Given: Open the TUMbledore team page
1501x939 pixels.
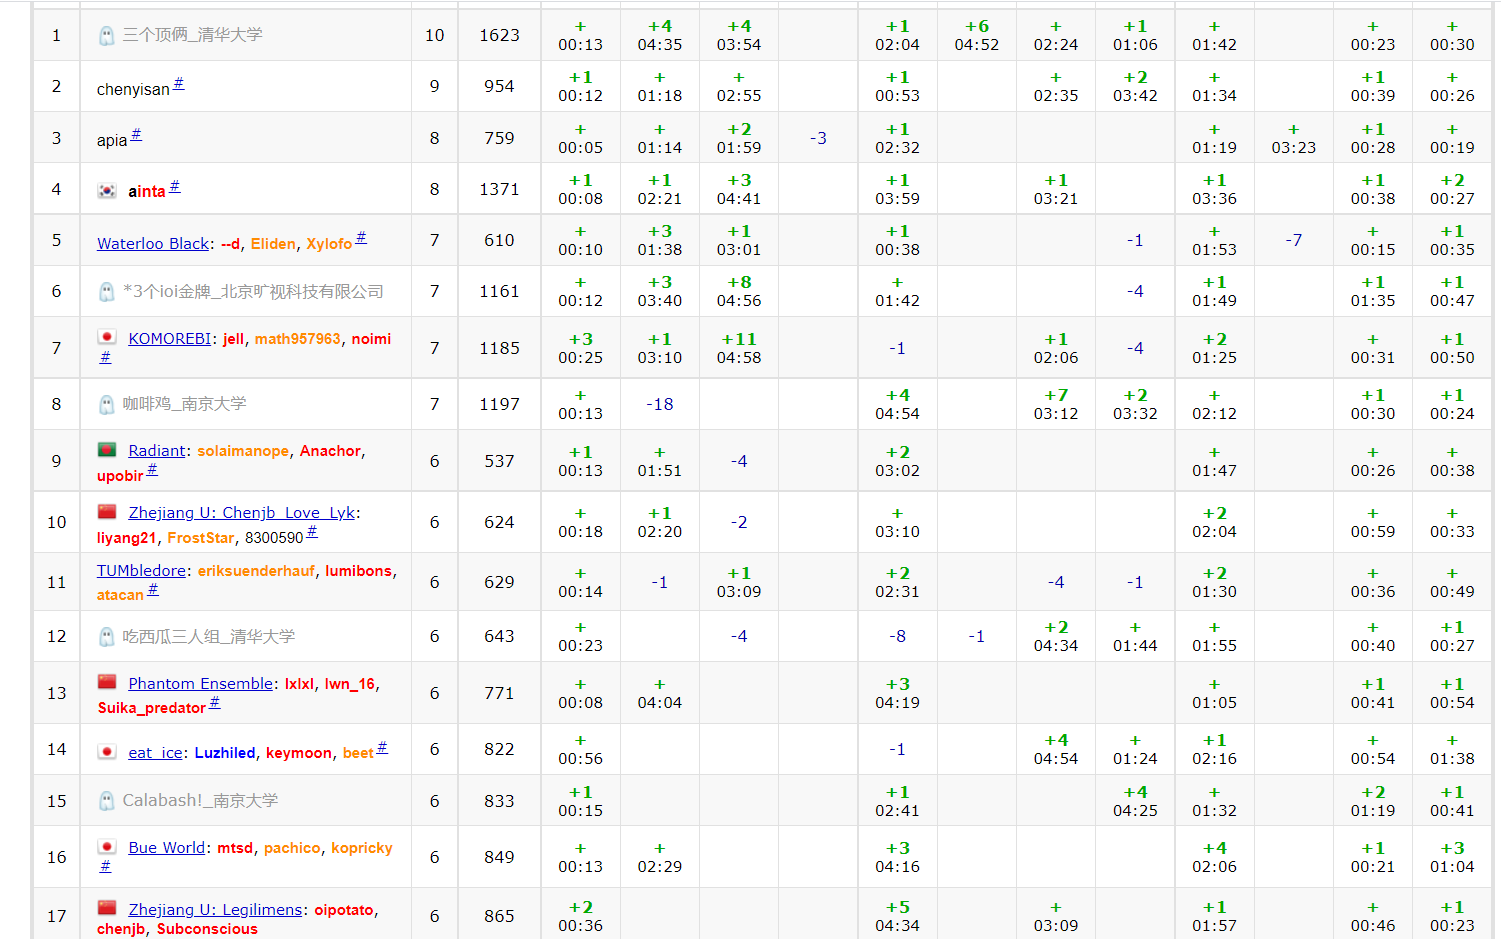Looking at the screenshot, I should [x=141, y=571].
